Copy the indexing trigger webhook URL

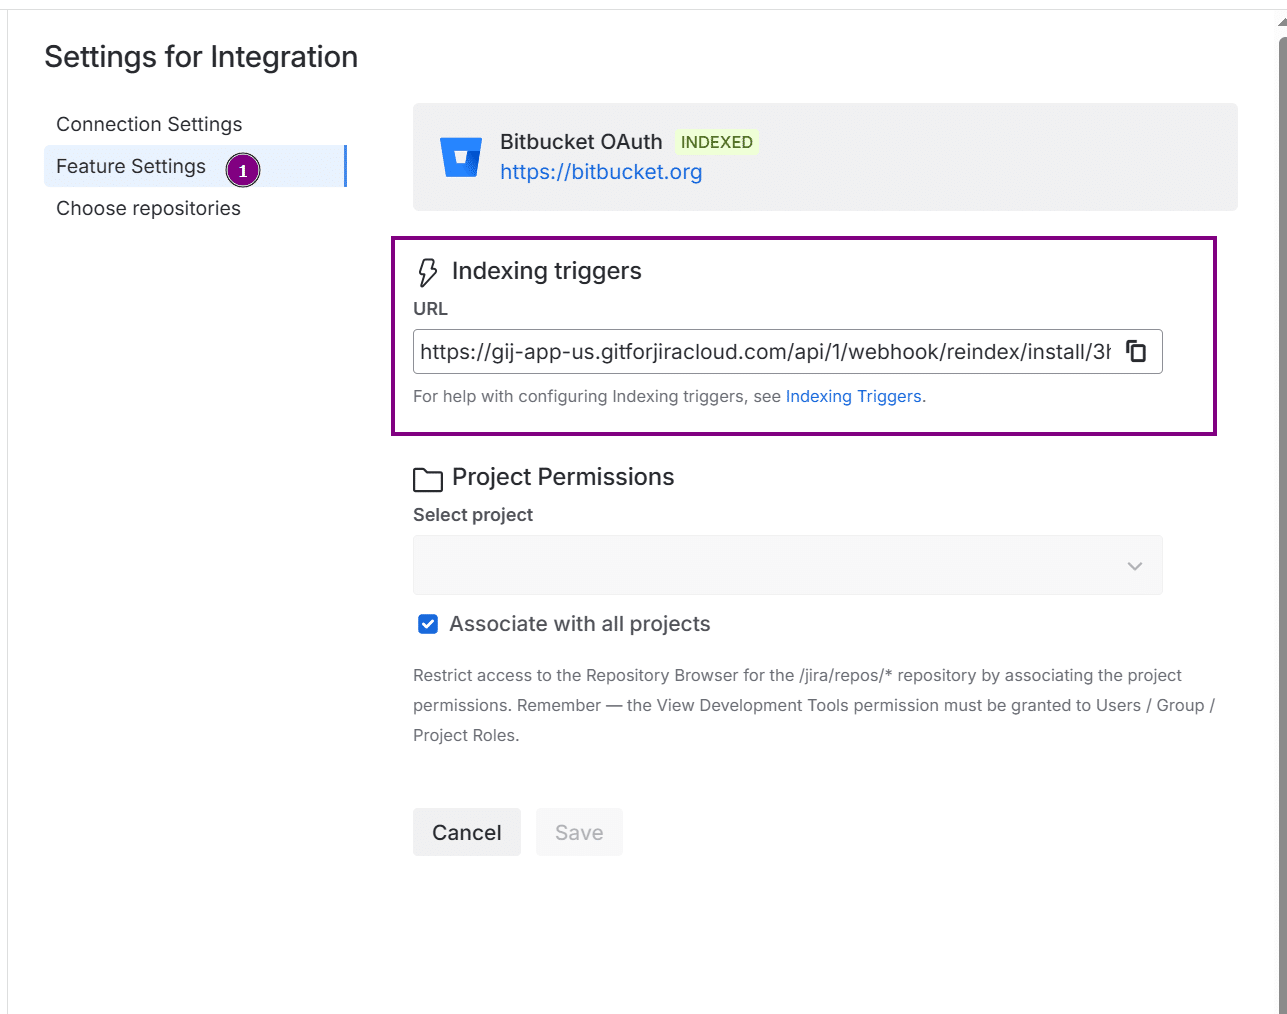[1136, 351]
